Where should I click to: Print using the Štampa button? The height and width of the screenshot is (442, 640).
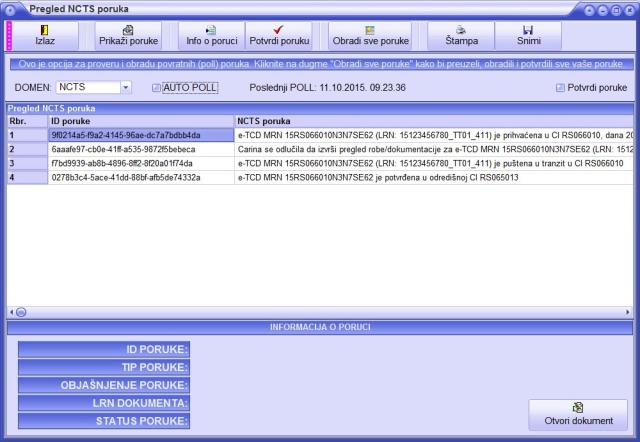pyautogui.click(x=461, y=36)
